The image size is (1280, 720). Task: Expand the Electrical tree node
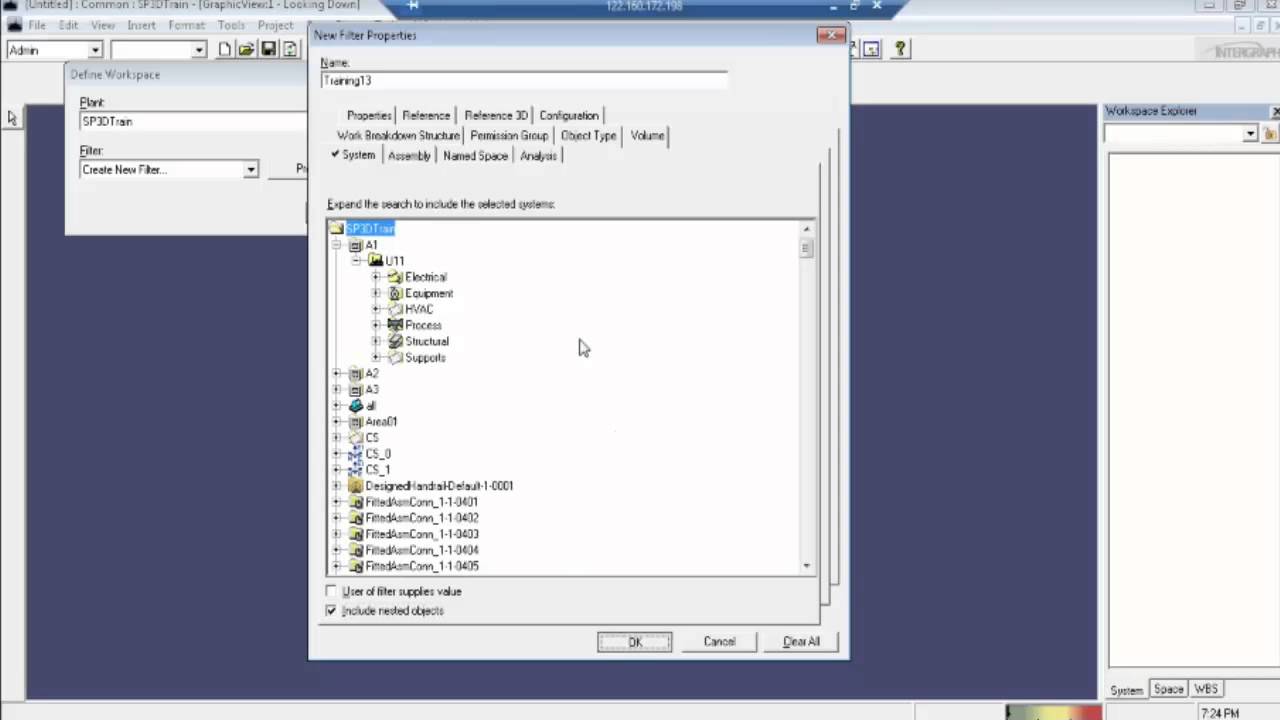click(376, 277)
